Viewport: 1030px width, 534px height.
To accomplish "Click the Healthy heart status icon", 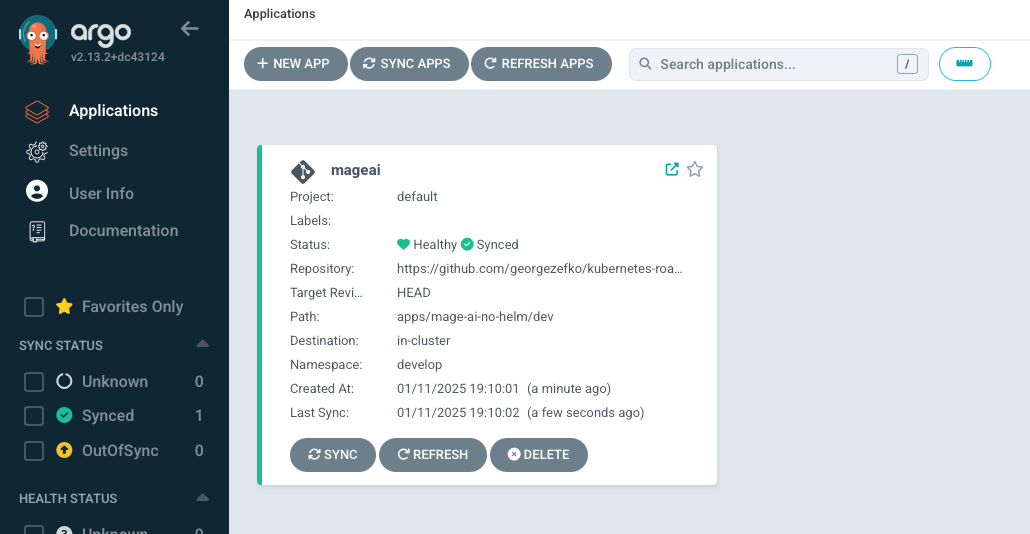I will pos(403,244).
